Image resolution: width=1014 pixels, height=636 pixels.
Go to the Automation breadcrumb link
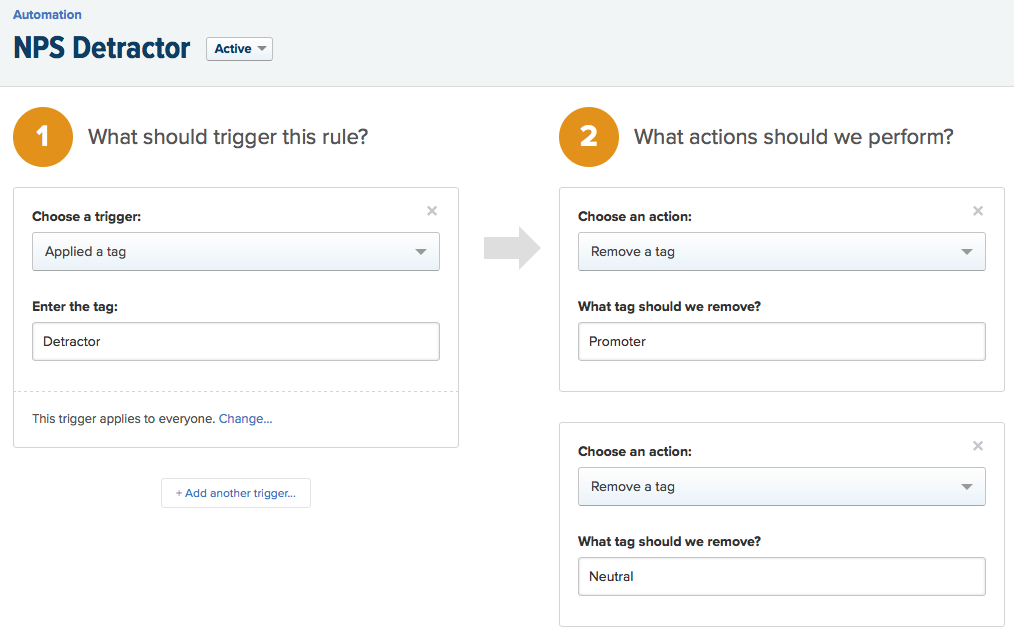(47, 15)
